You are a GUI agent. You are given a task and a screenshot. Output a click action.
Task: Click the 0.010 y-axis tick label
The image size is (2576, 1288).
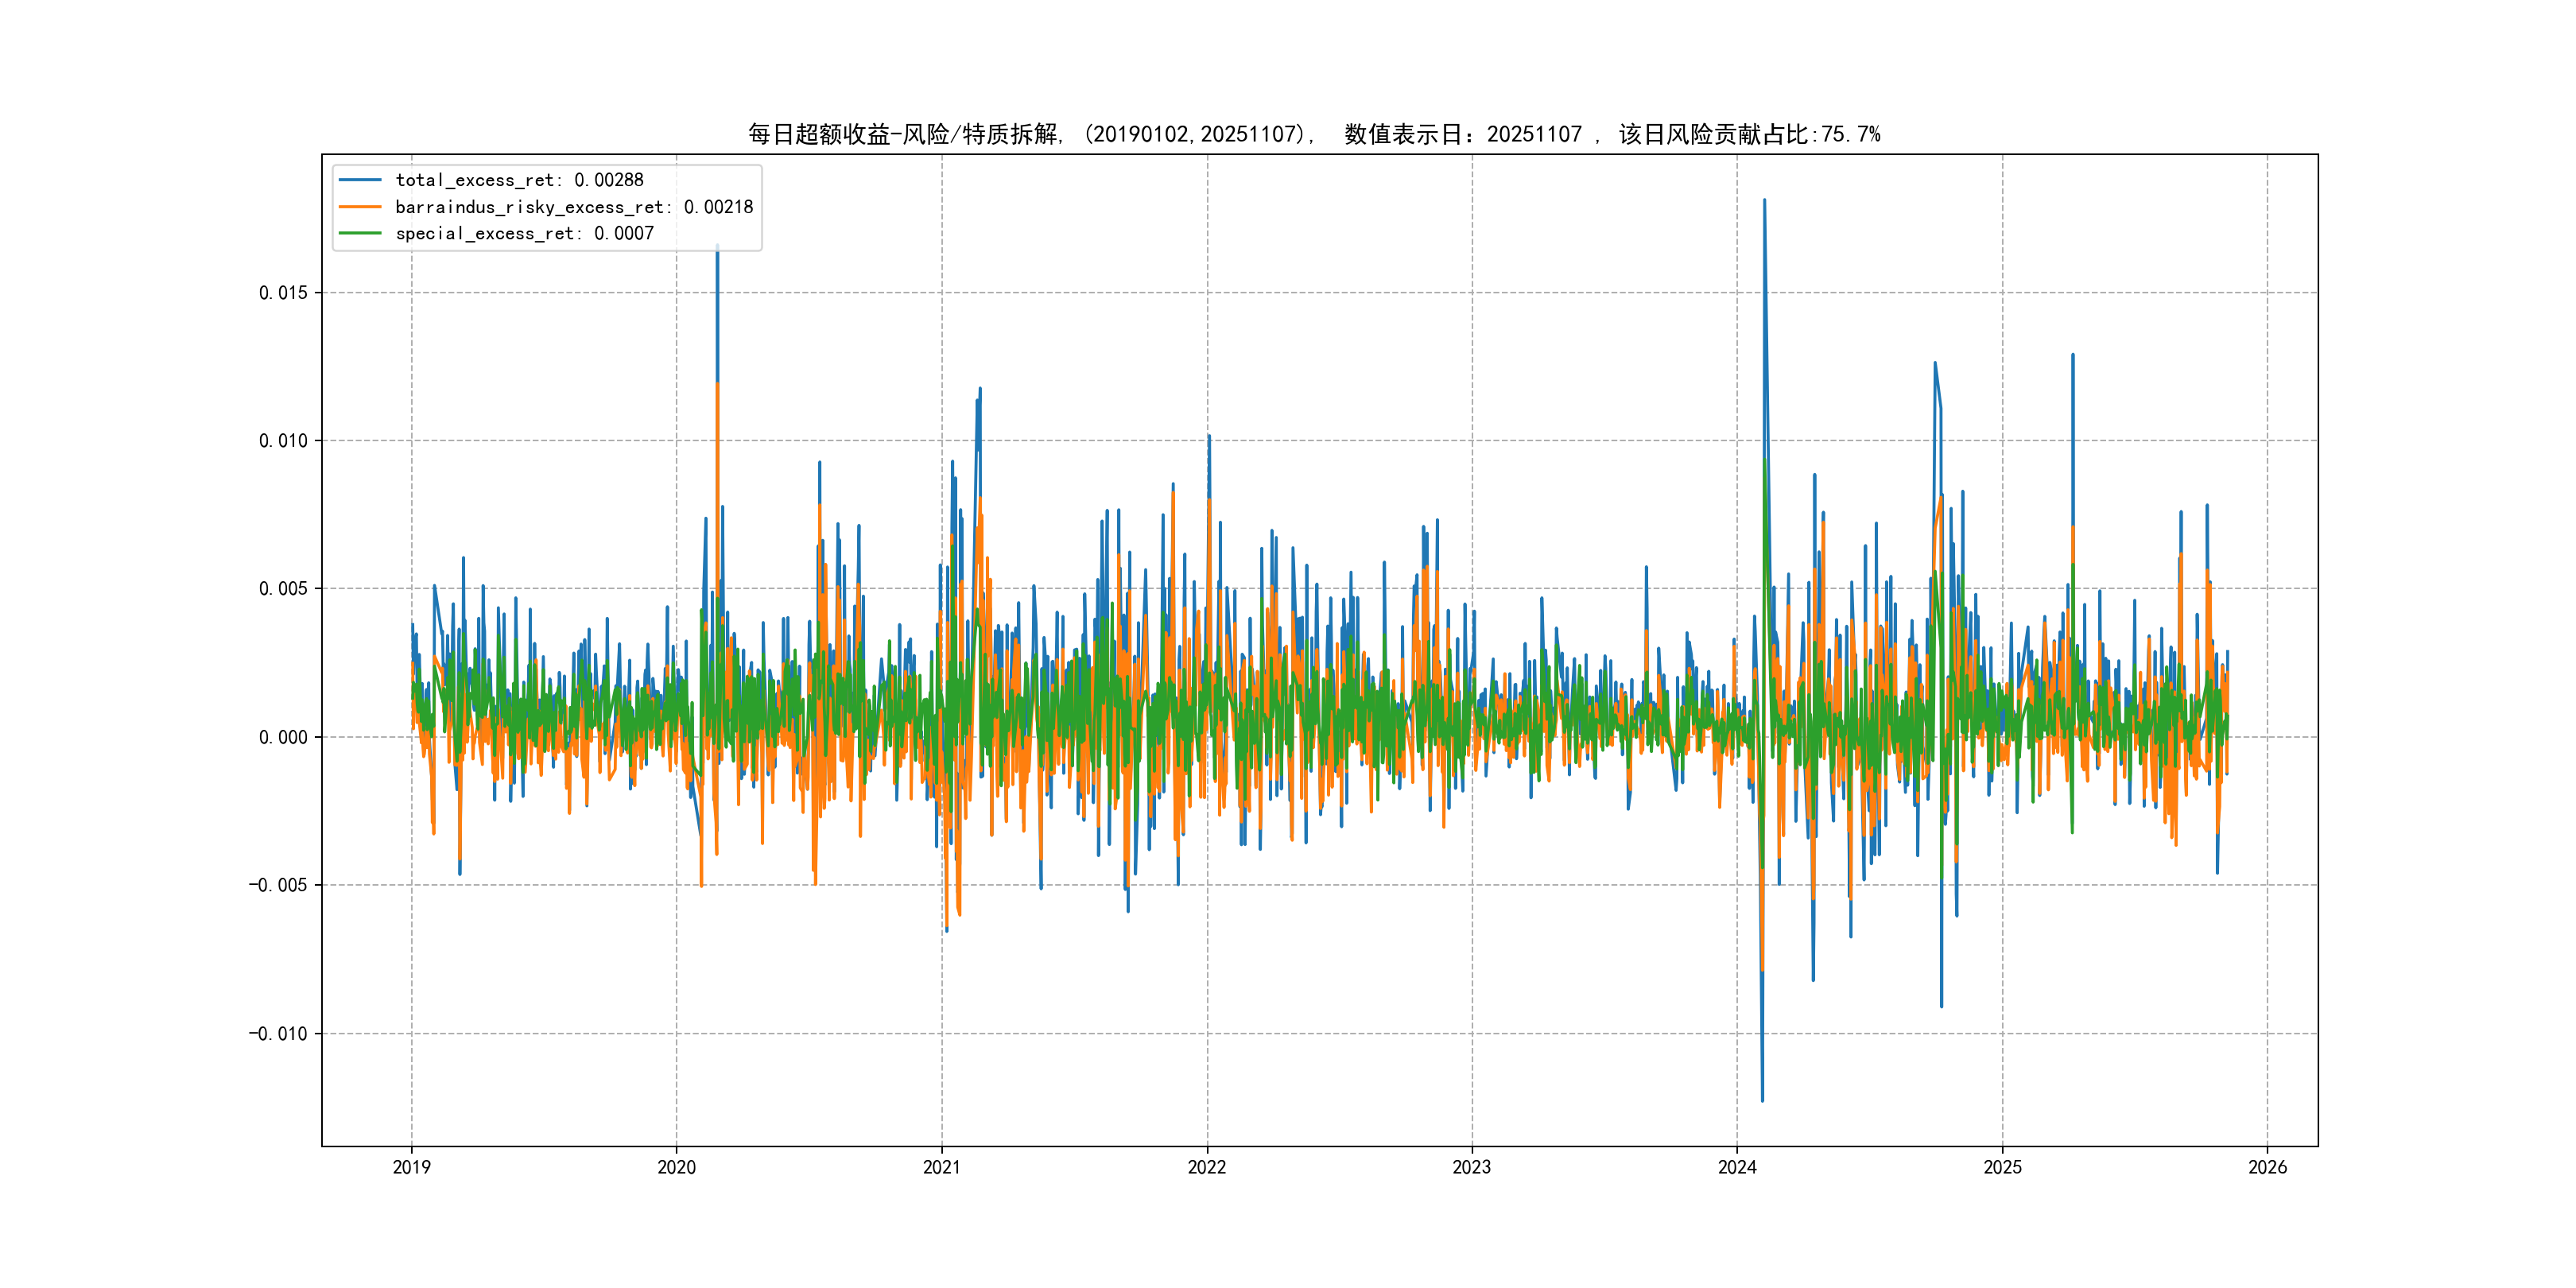point(283,441)
